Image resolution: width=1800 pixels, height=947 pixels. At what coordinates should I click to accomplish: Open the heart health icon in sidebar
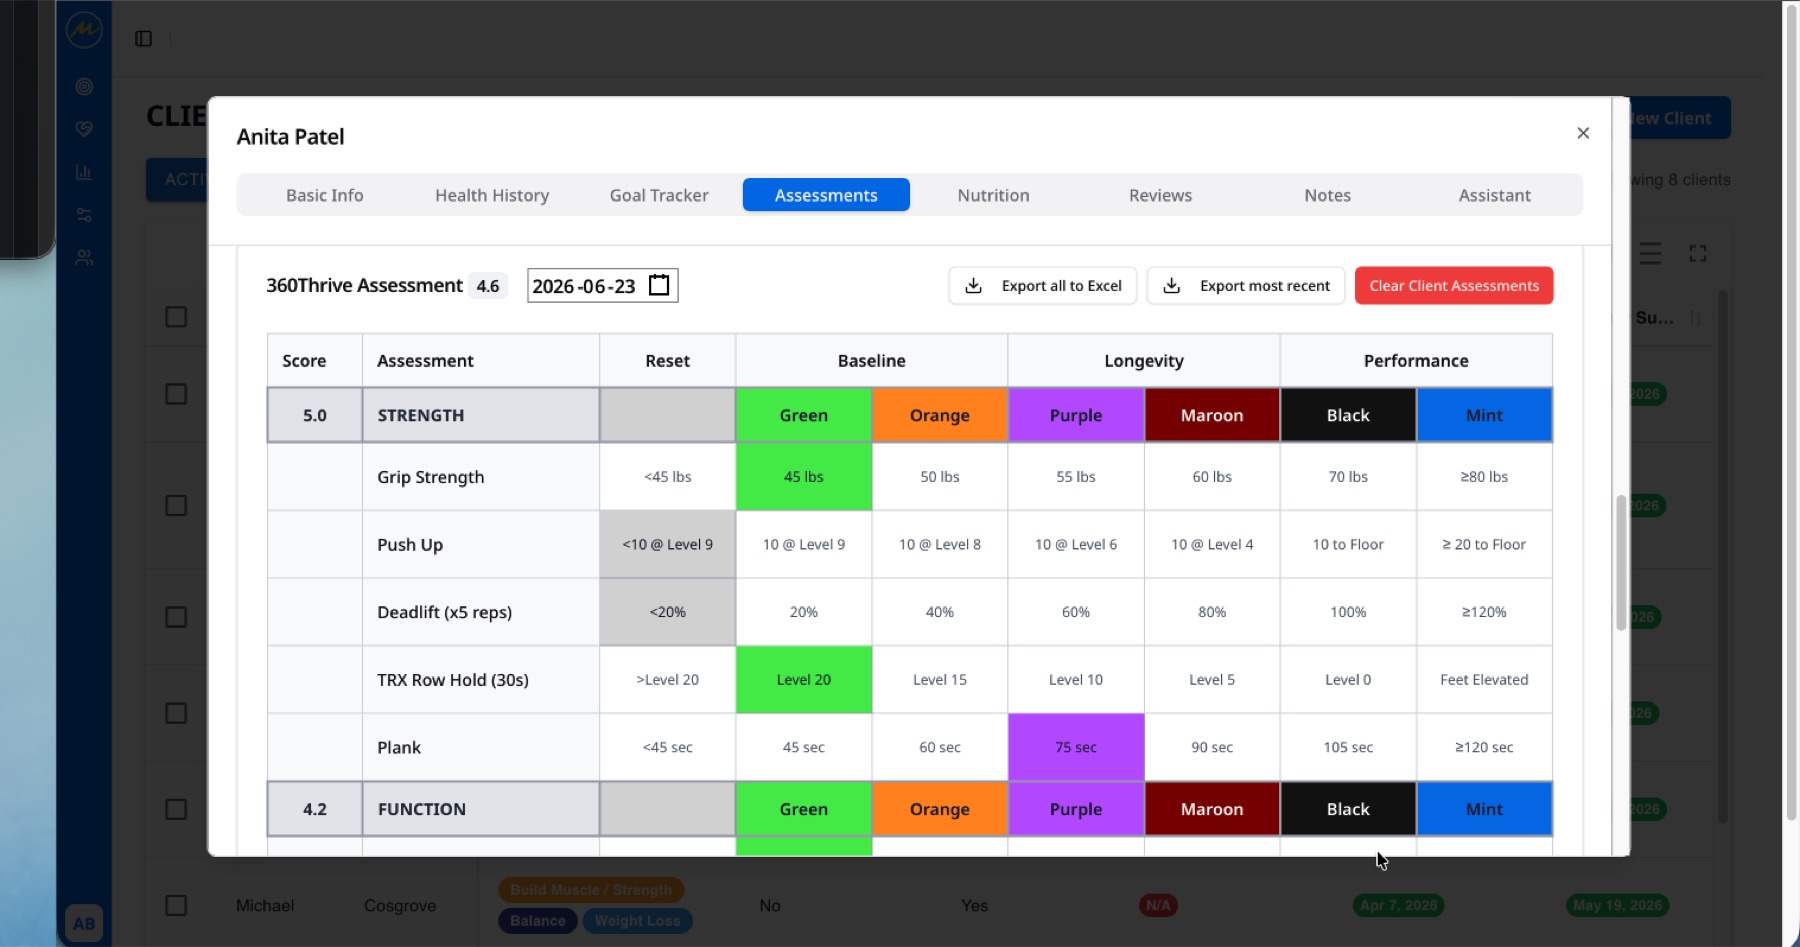pos(84,129)
